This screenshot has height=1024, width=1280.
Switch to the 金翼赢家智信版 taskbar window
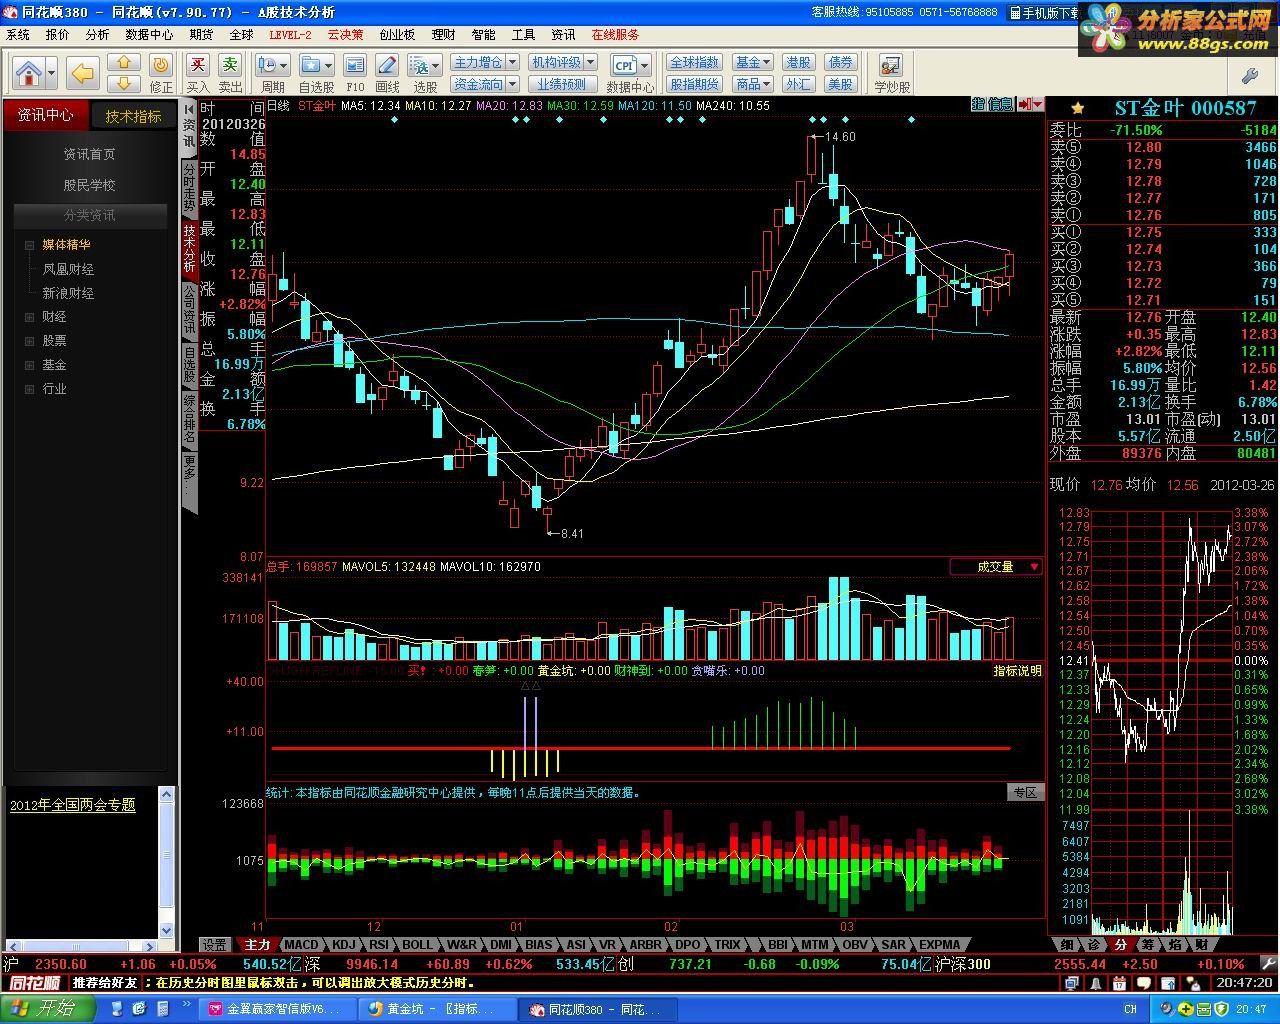276,1009
